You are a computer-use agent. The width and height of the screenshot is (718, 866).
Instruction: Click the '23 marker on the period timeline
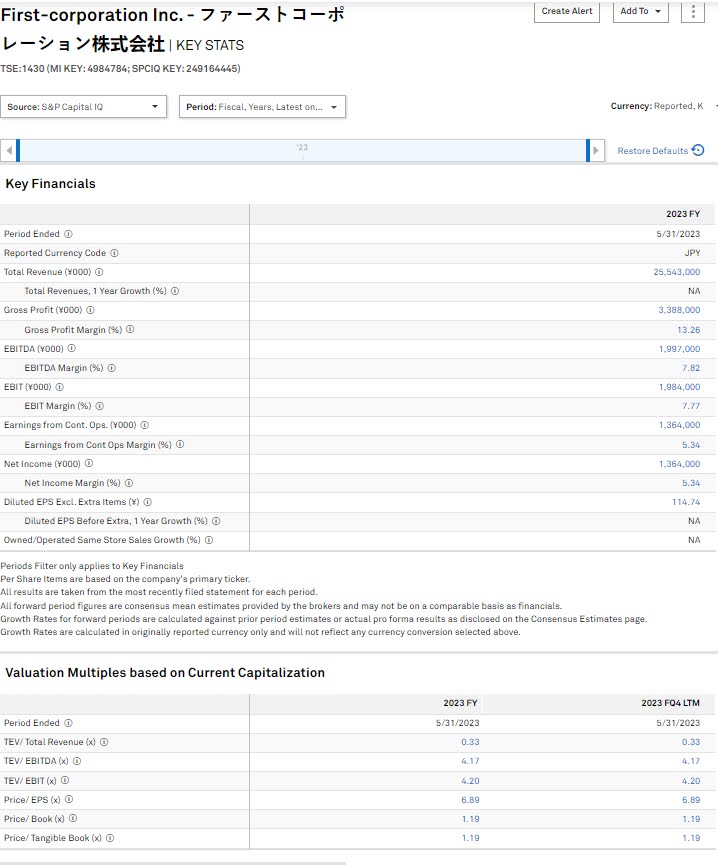click(x=302, y=147)
